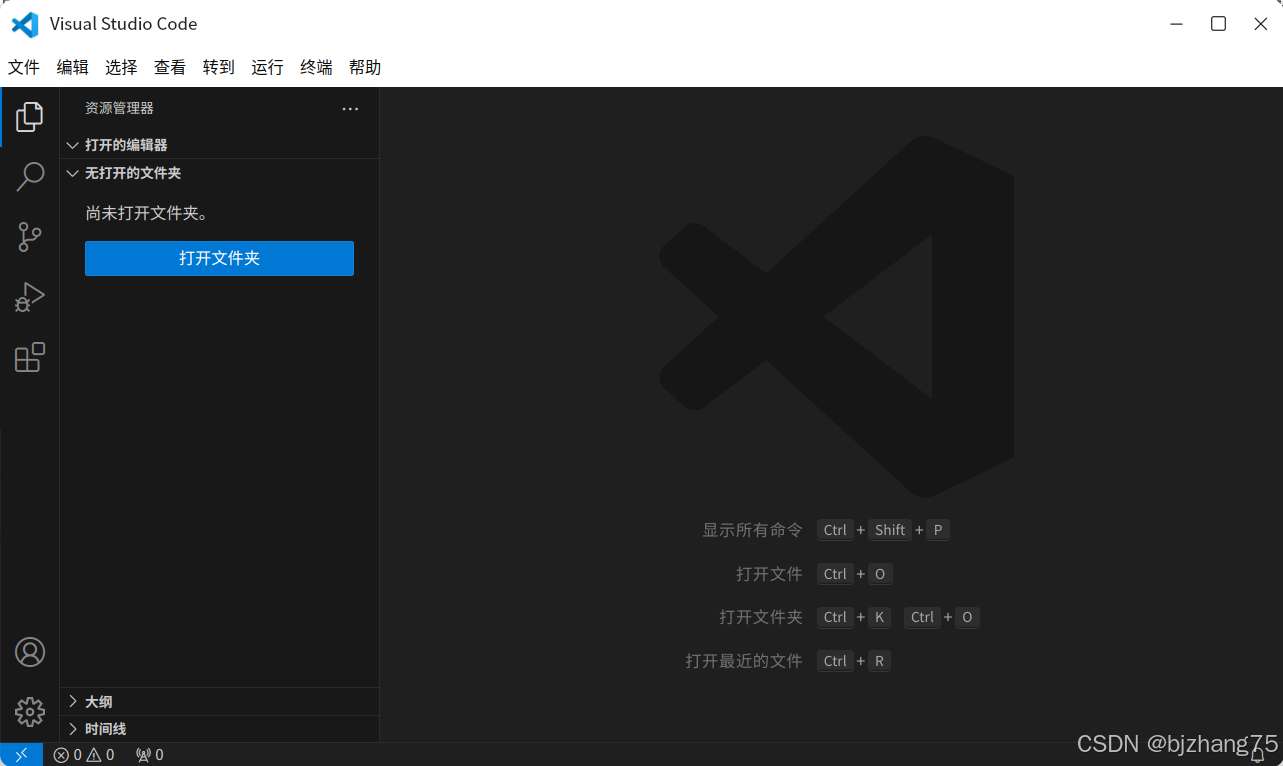Viewport: 1283px width, 766px height.
Task: Click the 打开文件夹 shortcut hint label
Action: [761, 617]
